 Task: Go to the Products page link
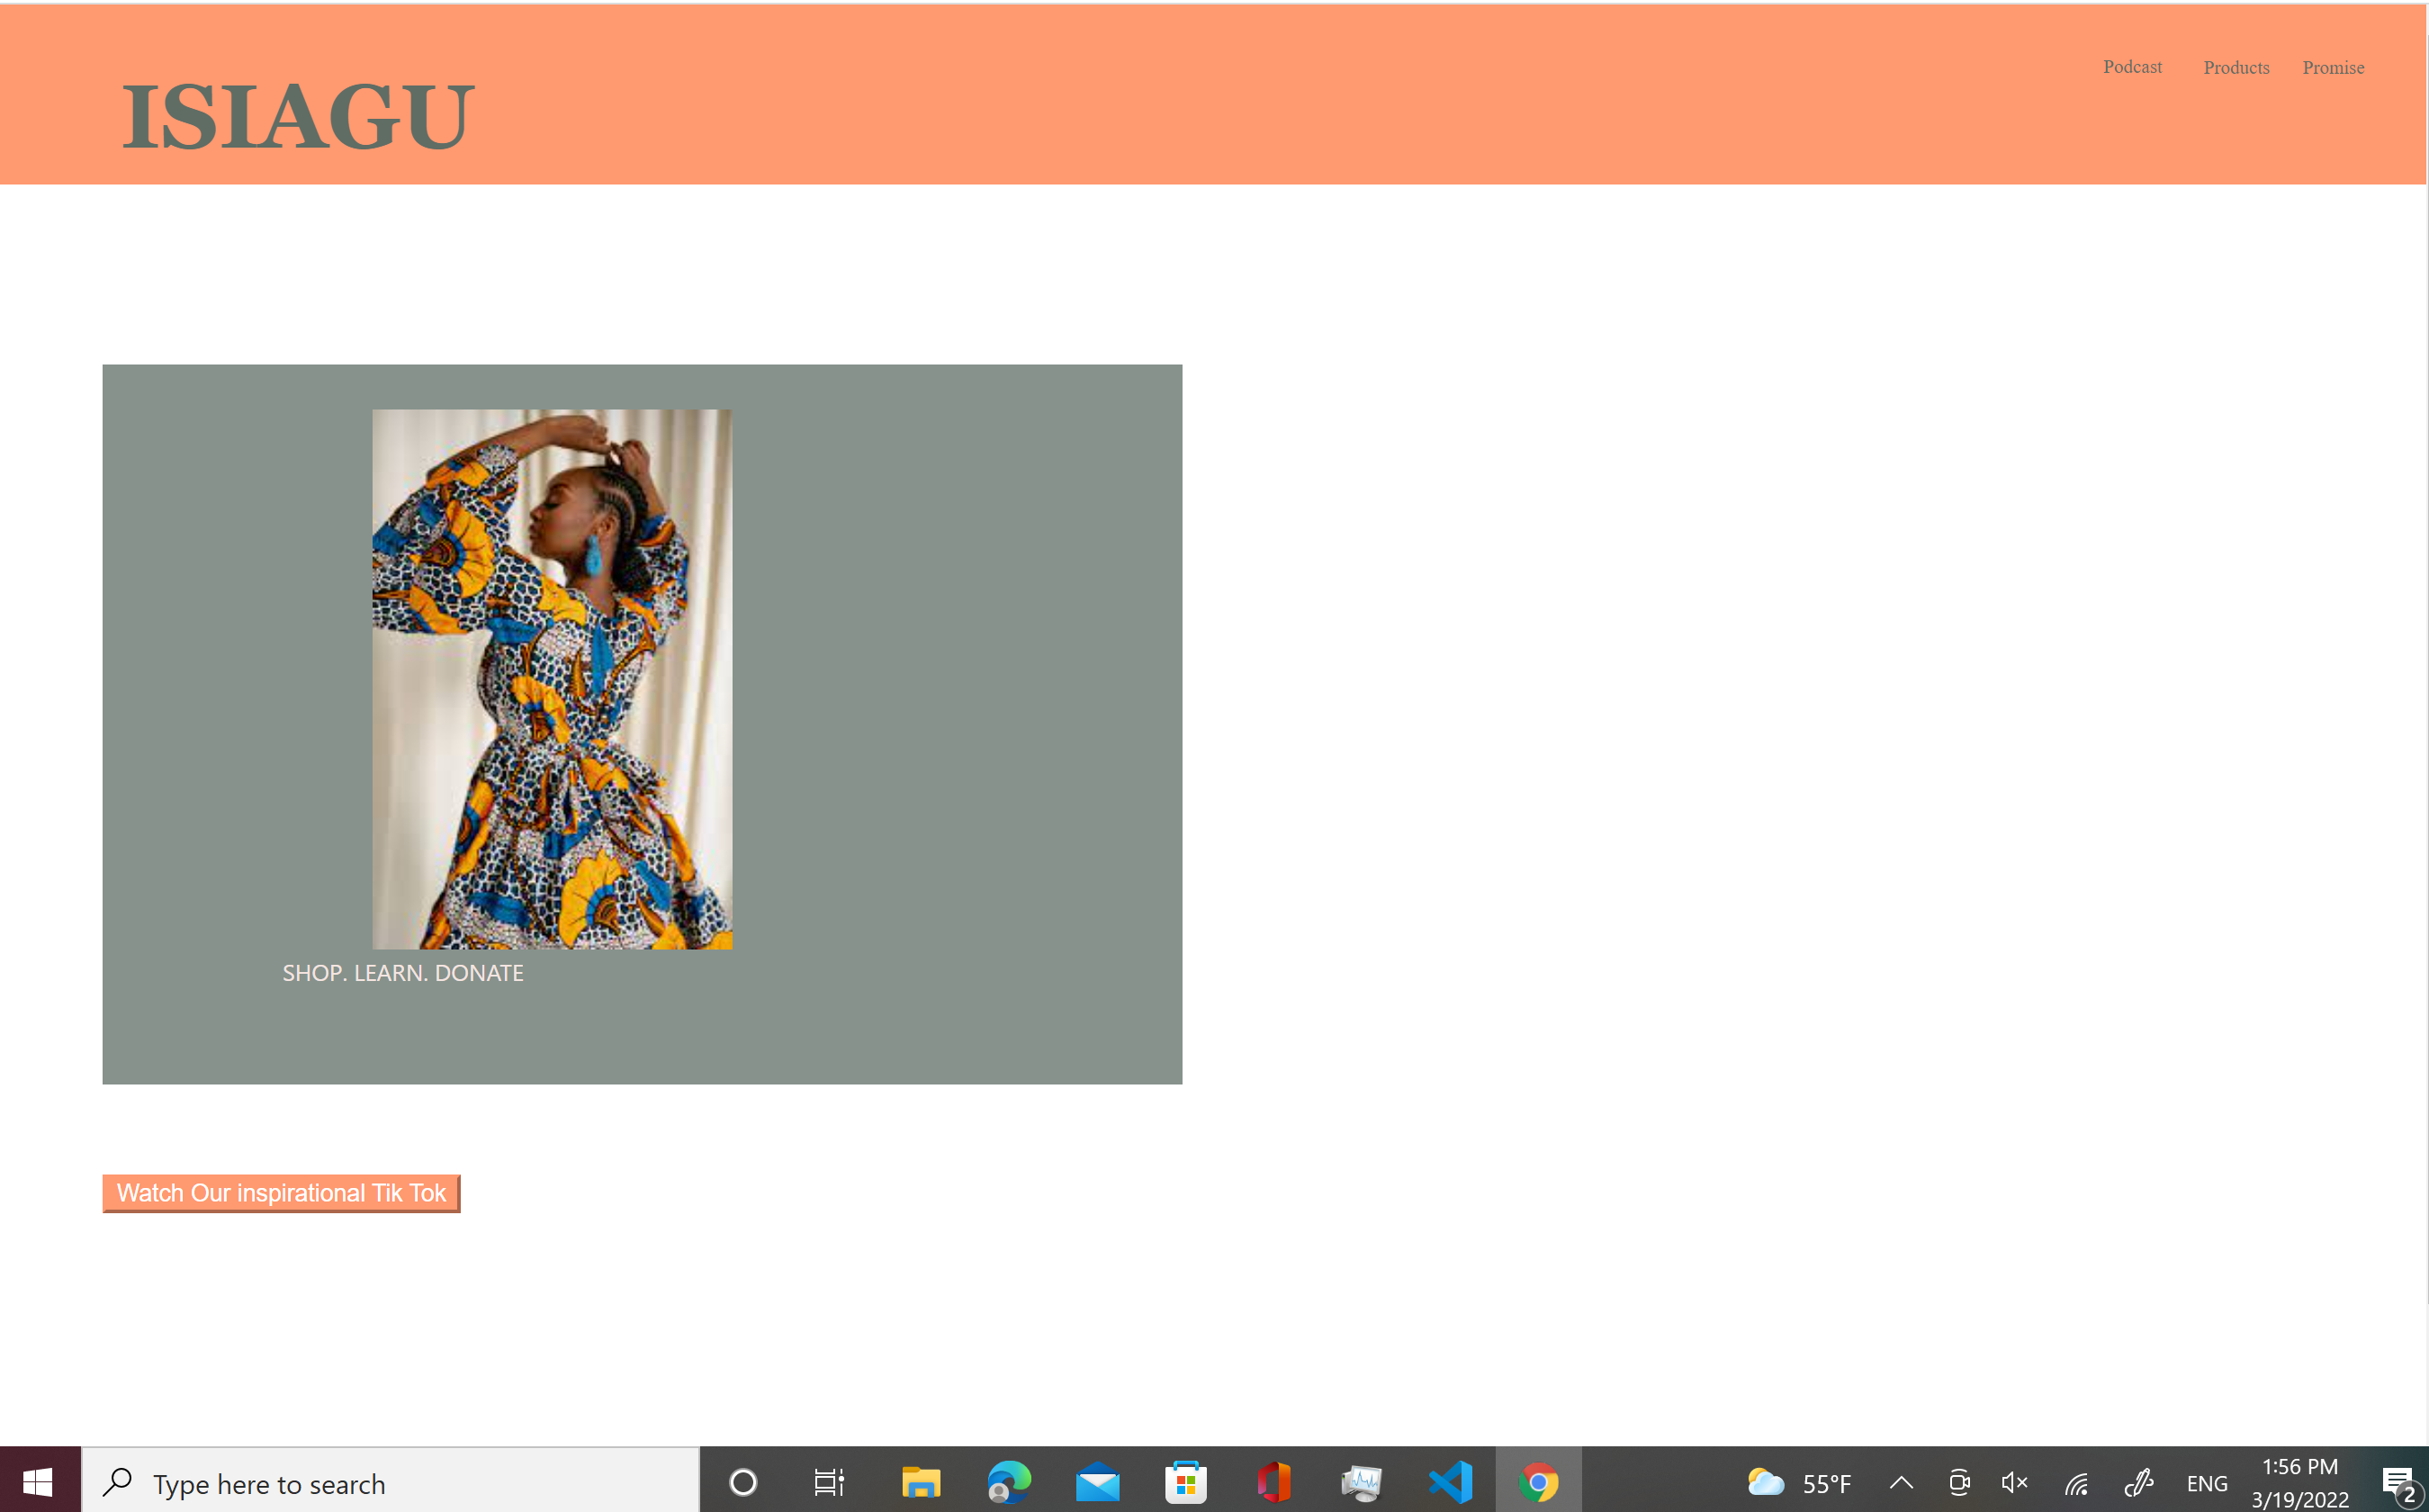[2235, 68]
